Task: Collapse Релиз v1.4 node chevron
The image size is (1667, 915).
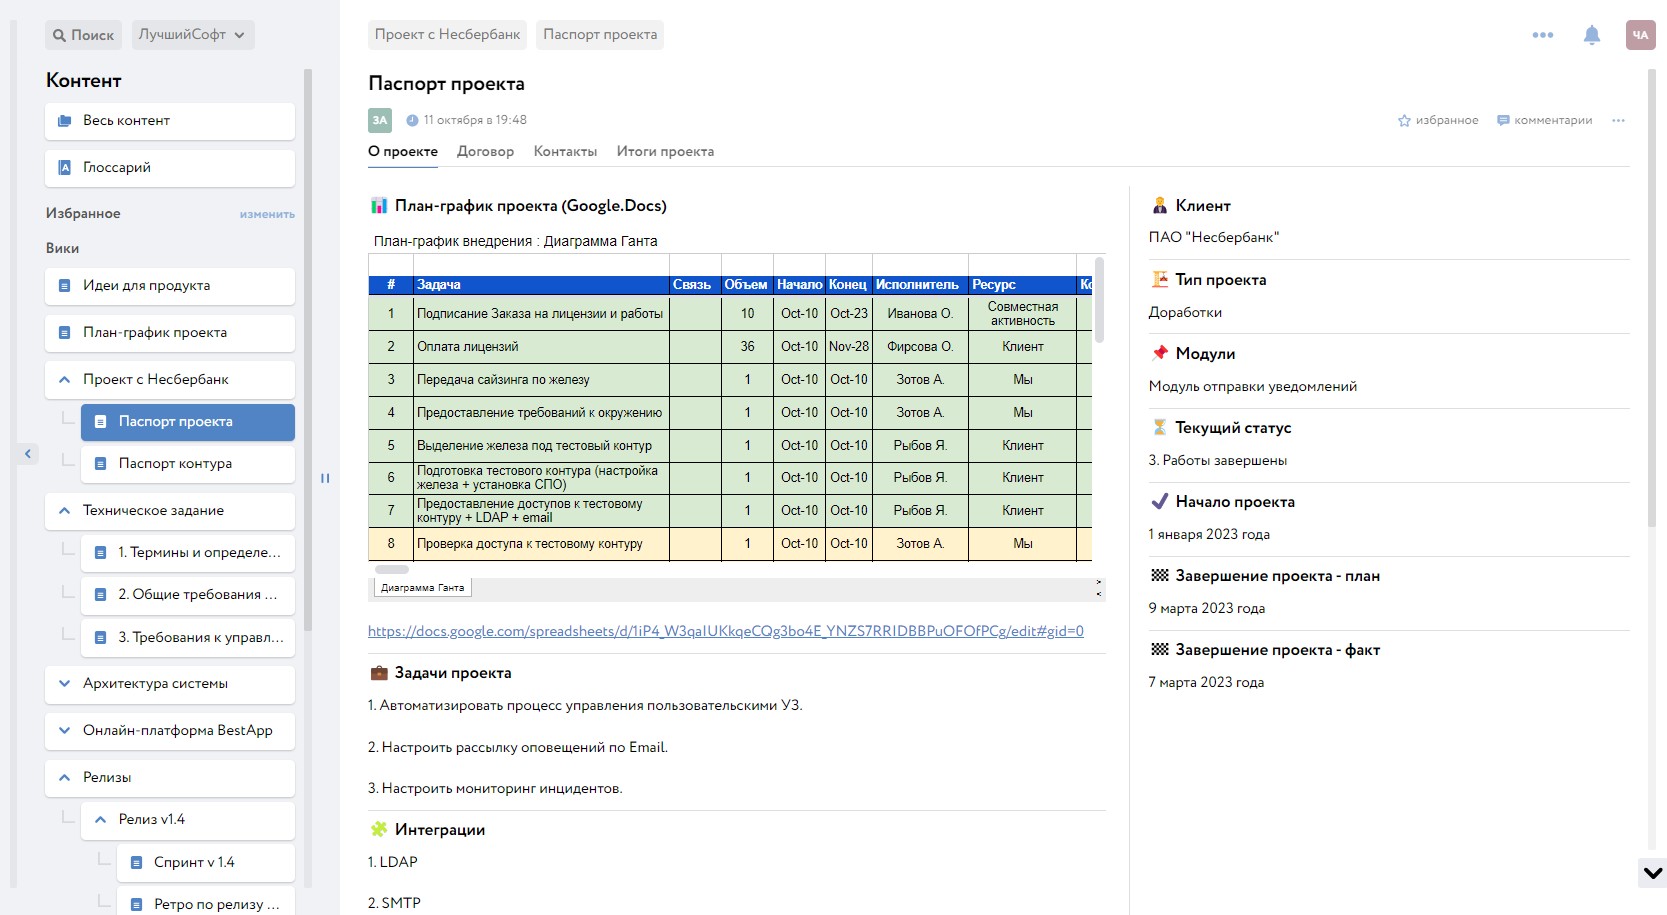Action: pyautogui.click(x=100, y=820)
